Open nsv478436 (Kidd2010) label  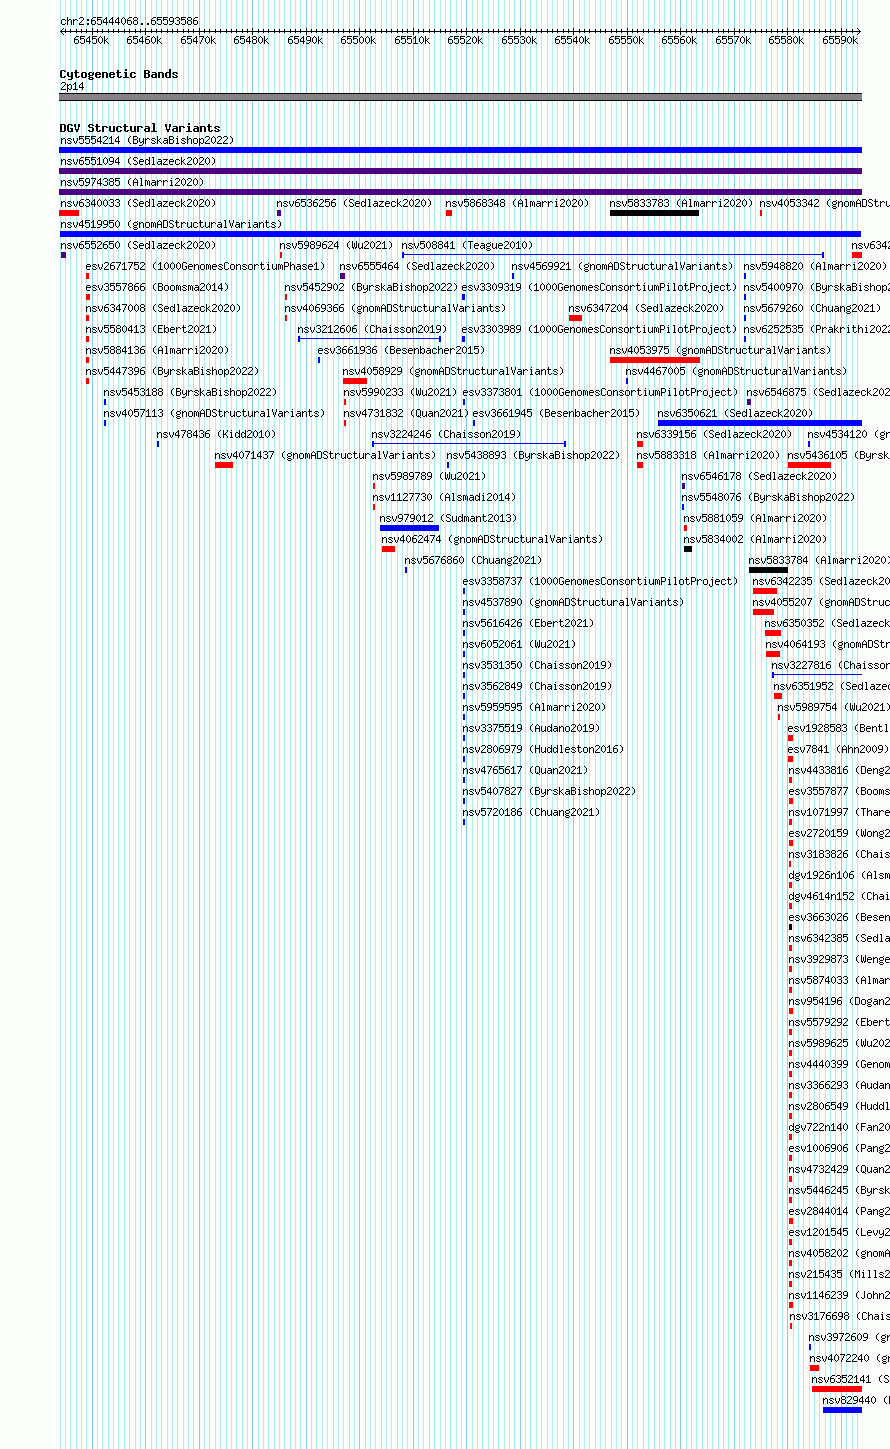tap(217, 434)
